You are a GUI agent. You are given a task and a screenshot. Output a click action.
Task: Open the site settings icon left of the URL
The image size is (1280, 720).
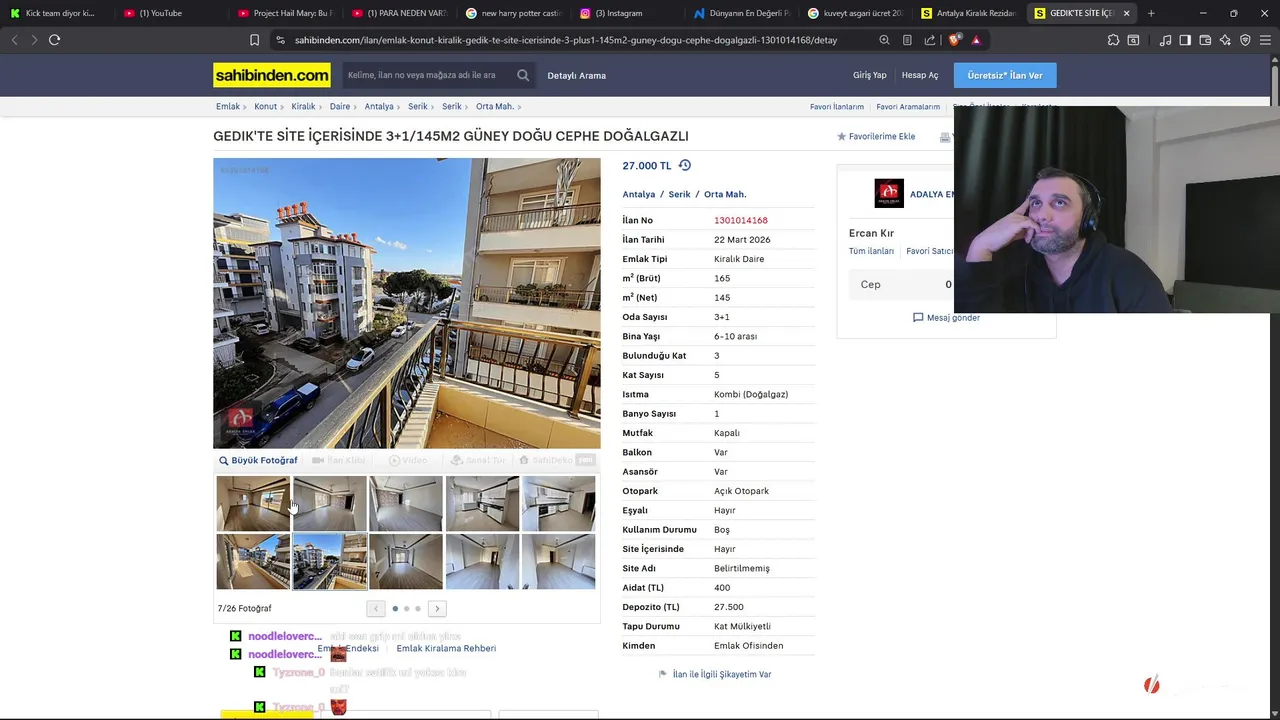tap(280, 40)
